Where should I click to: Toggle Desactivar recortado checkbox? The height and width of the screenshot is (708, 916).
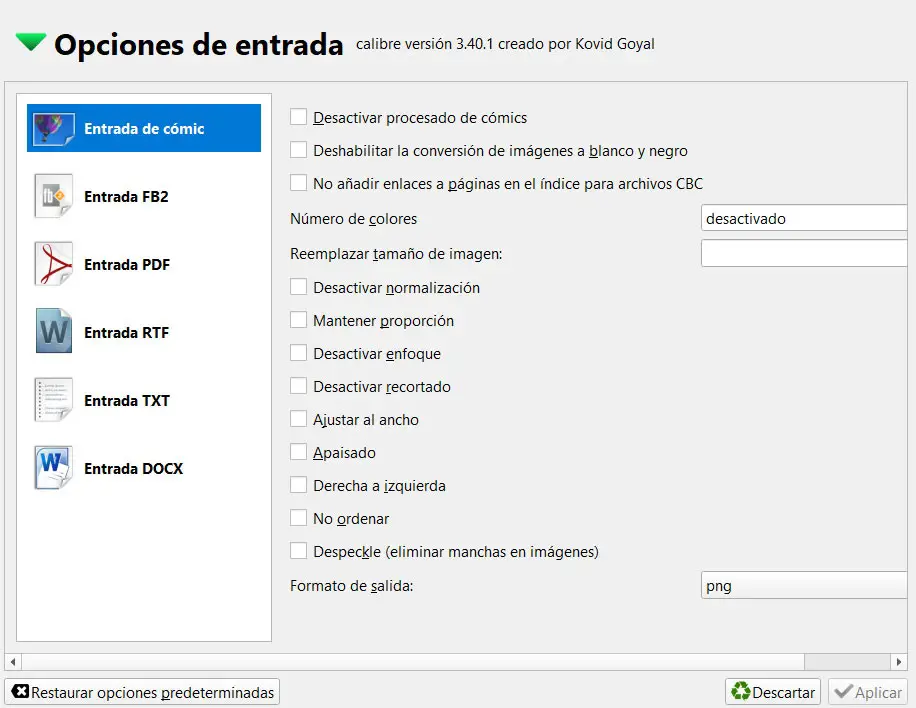point(299,386)
